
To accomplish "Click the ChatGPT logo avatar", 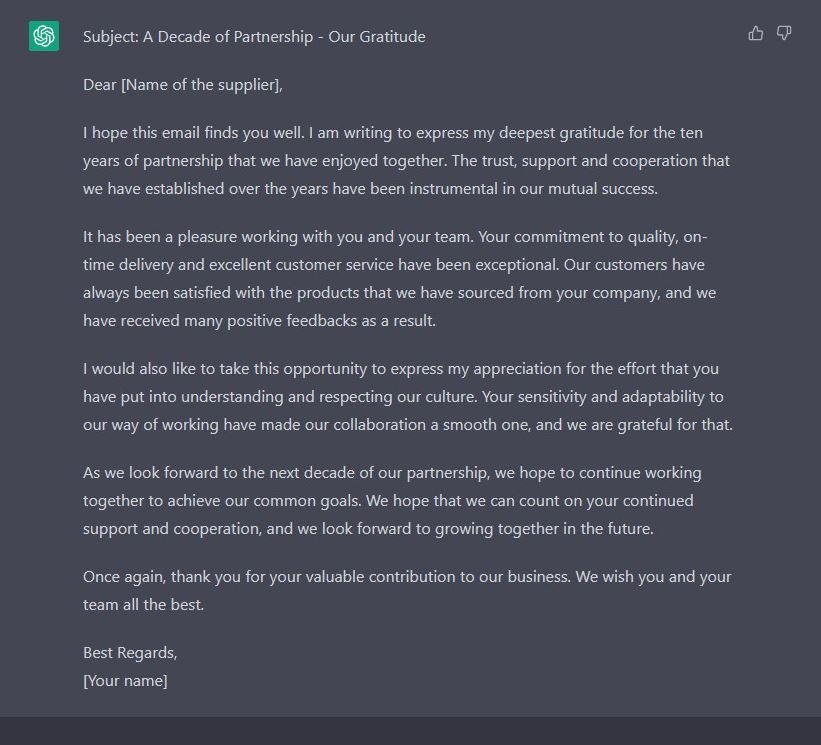I will click(x=44, y=36).
